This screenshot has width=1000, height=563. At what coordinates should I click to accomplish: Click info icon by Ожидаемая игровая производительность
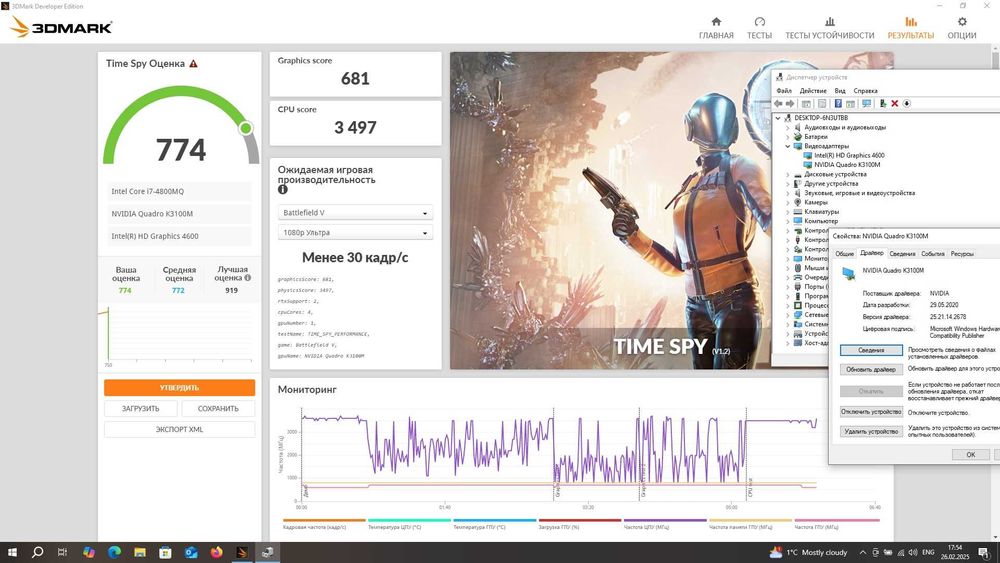click(283, 189)
